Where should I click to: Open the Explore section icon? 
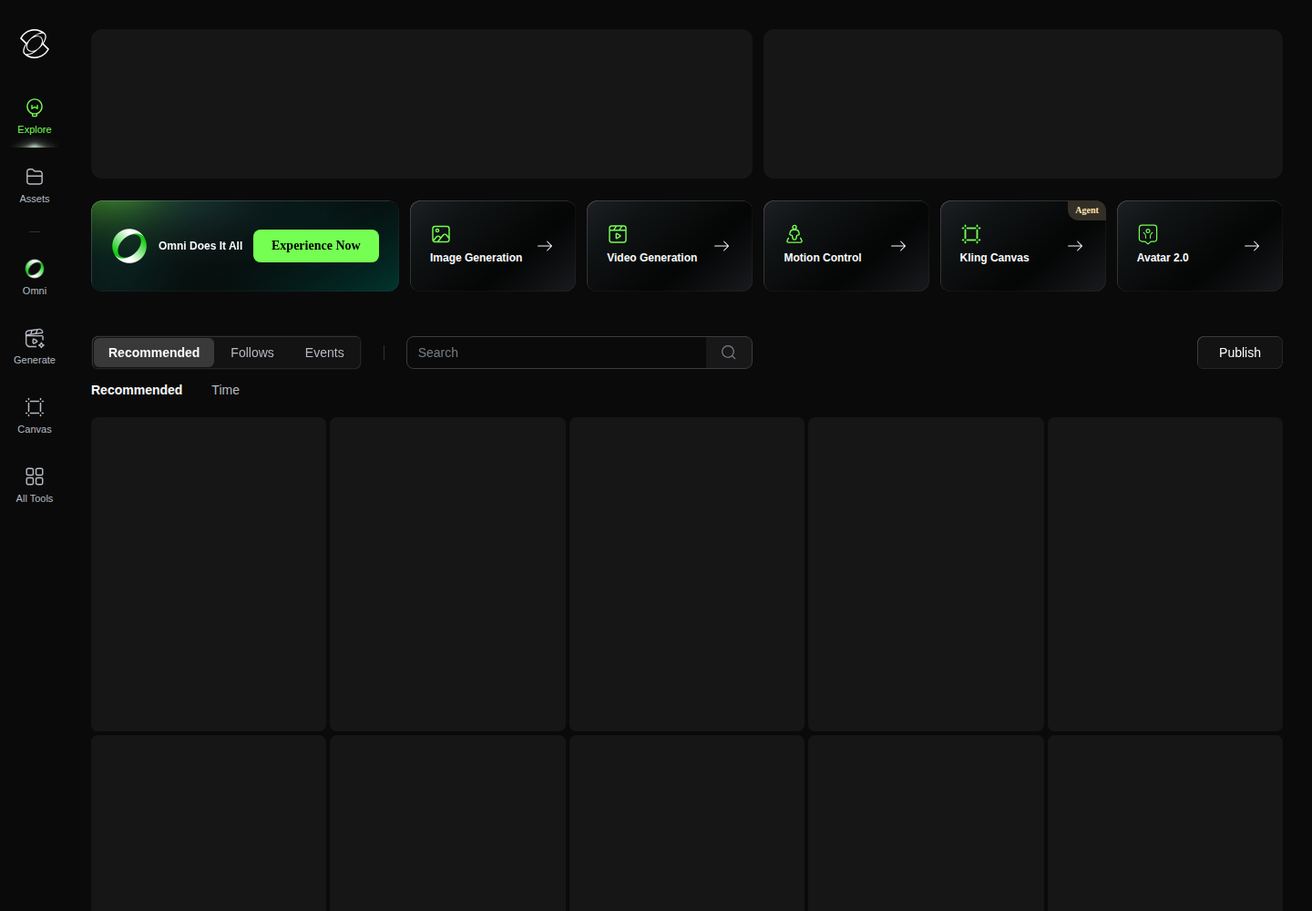click(34, 108)
